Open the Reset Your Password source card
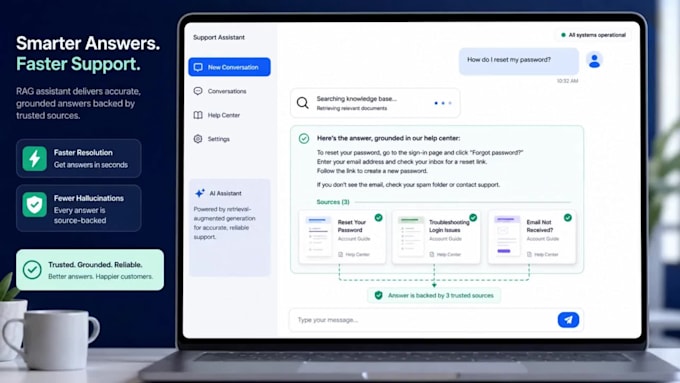This screenshot has height=383, width=680. (342, 237)
